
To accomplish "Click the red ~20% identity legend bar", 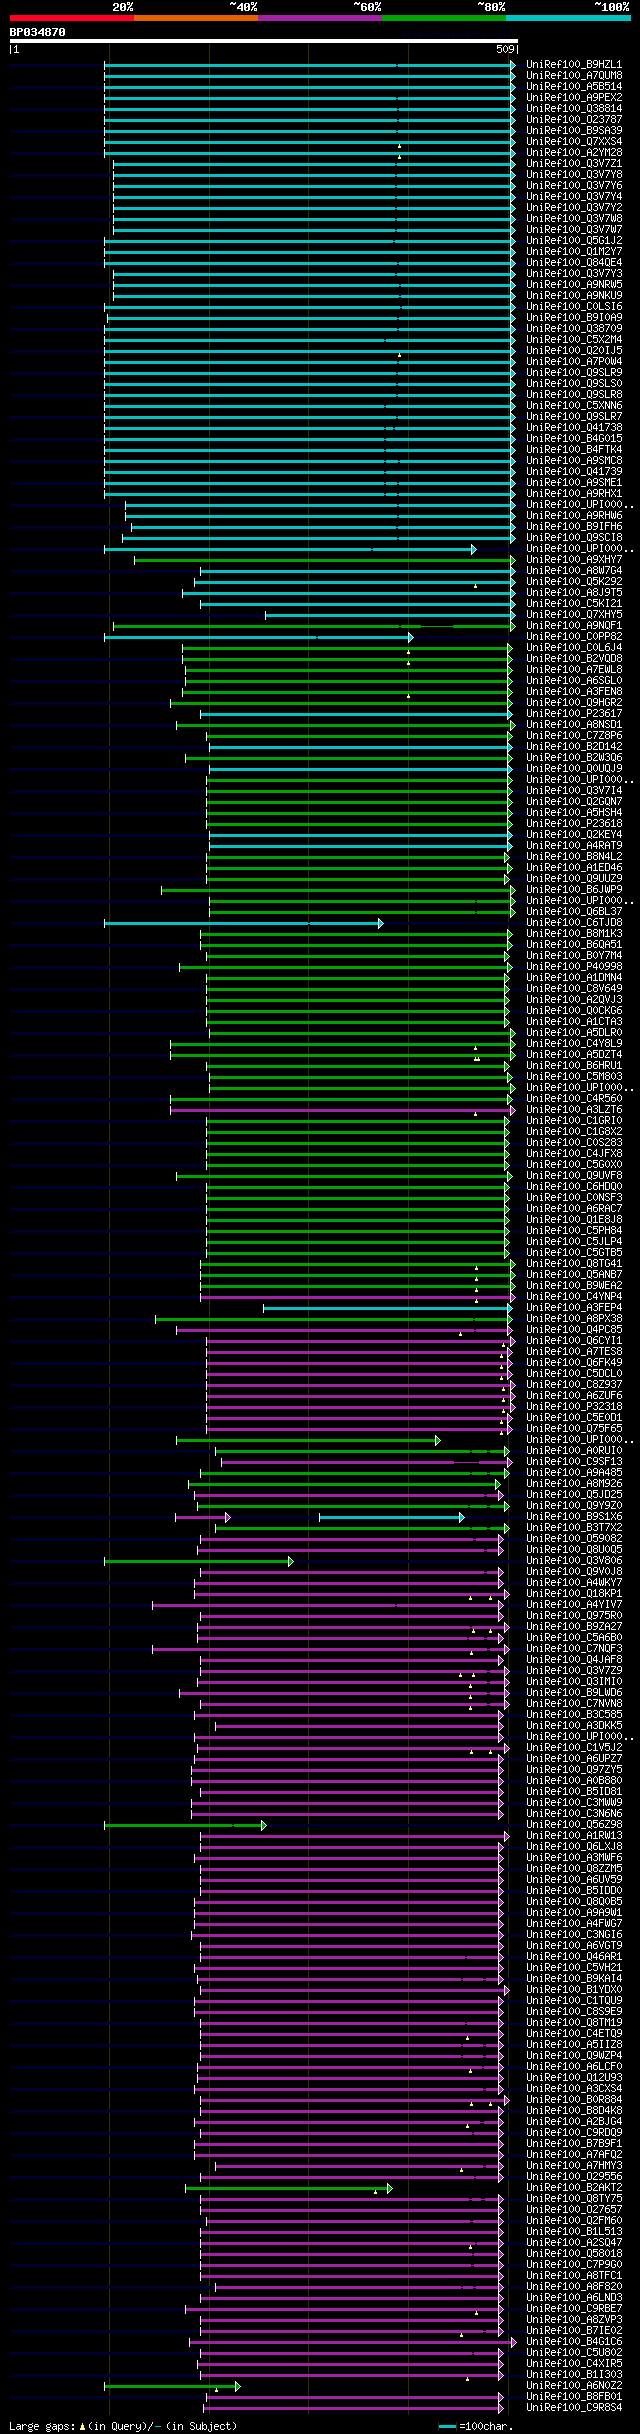I will point(71,18).
